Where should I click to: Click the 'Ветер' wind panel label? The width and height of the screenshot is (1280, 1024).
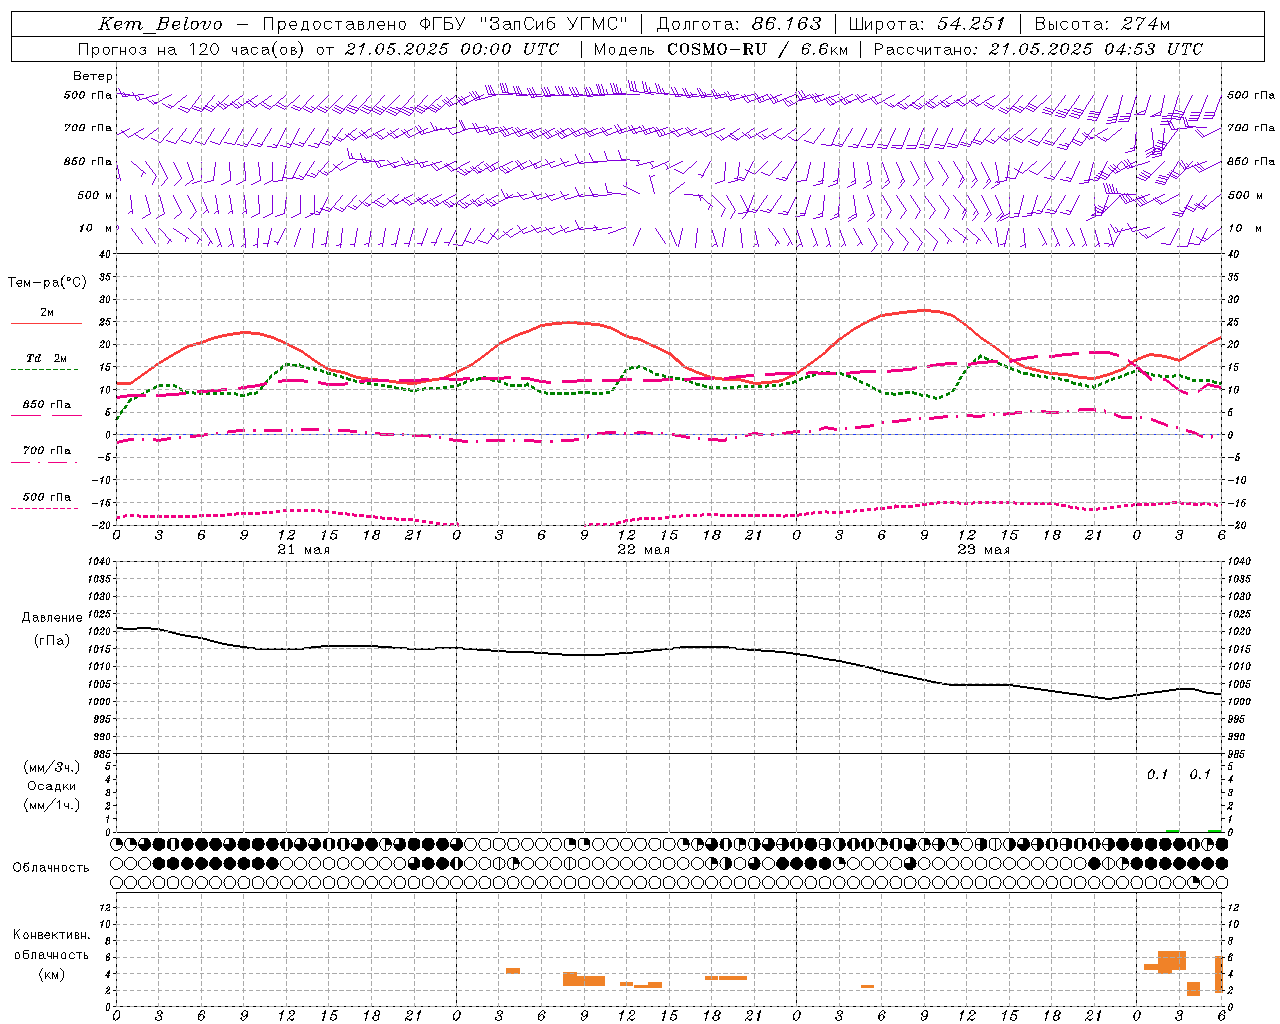click(x=93, y=76)
